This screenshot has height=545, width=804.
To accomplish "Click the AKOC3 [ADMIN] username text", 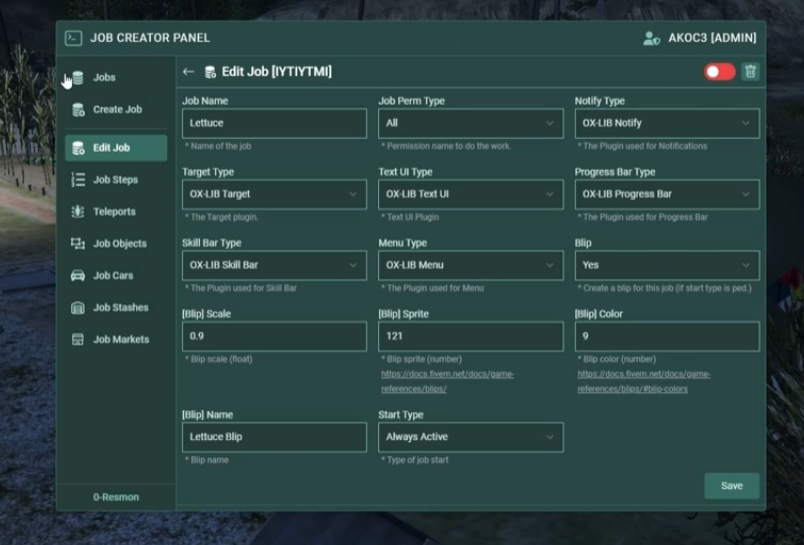I will [x=712, y=38].
